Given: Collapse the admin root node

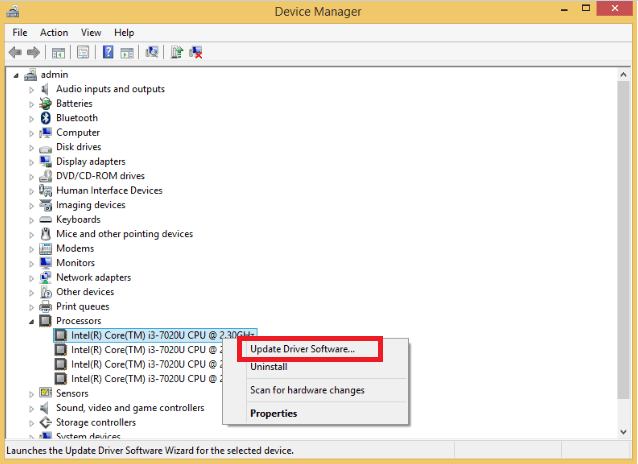Looking at the screenshot, I should [16, 75].
